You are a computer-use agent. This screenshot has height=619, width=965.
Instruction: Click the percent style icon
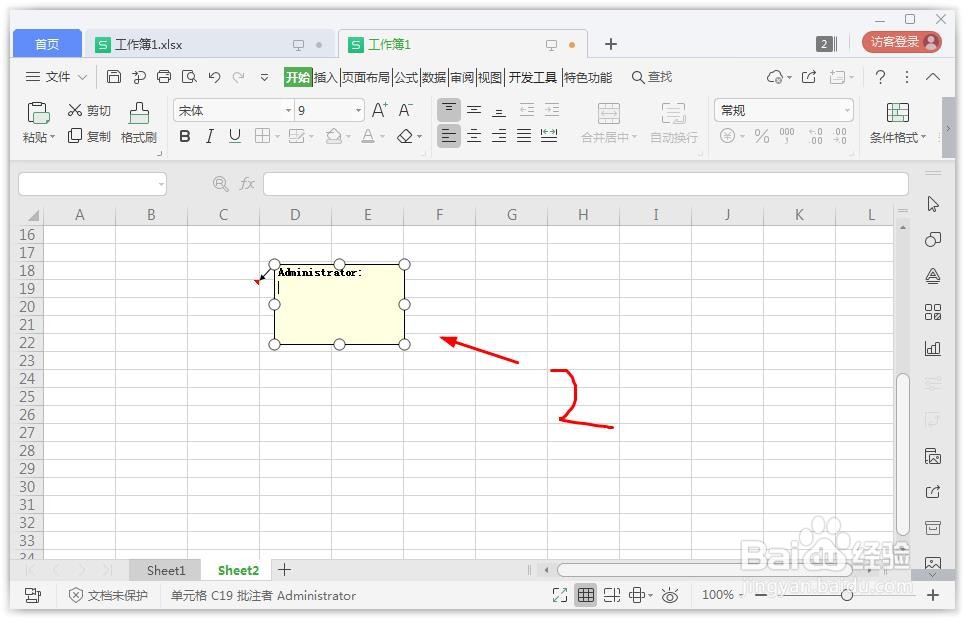pyautogui.click(x=762, y=136)
